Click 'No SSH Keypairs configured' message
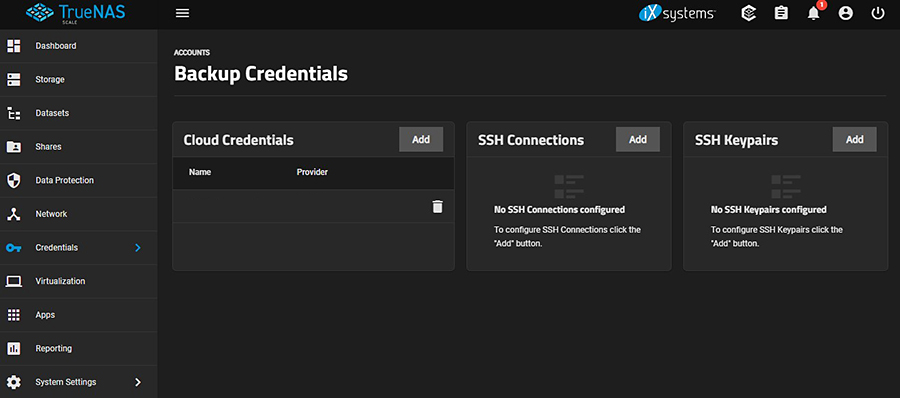 [x=769, y=210]
